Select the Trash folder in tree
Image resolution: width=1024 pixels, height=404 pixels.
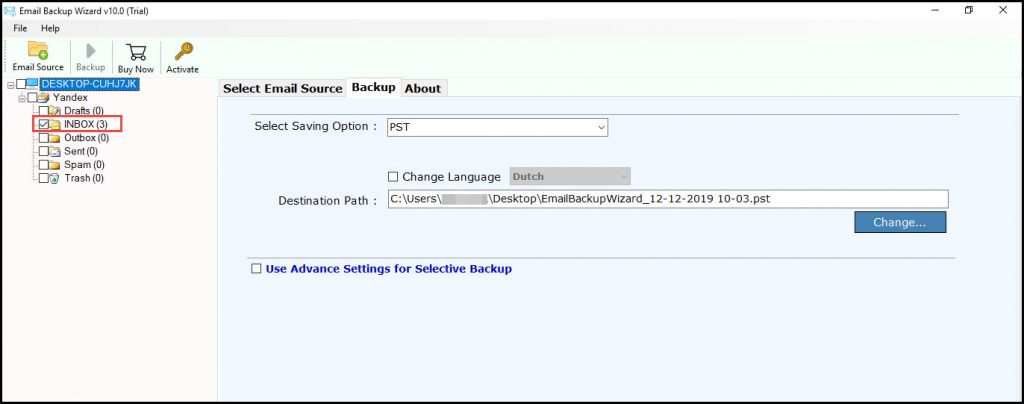click(x=83, y=178)
